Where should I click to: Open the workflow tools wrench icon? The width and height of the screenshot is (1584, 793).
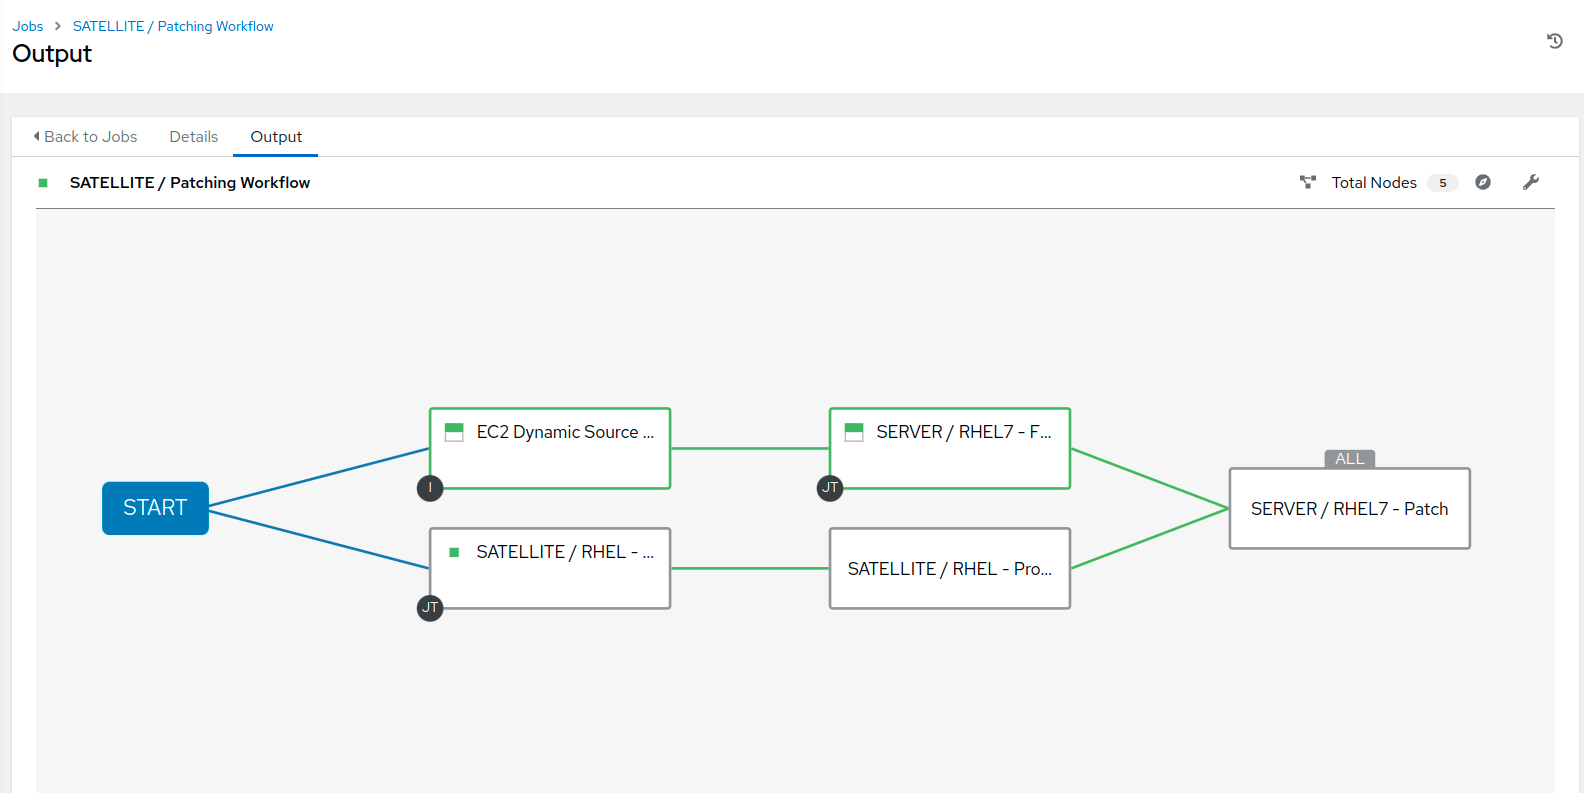1530,182
